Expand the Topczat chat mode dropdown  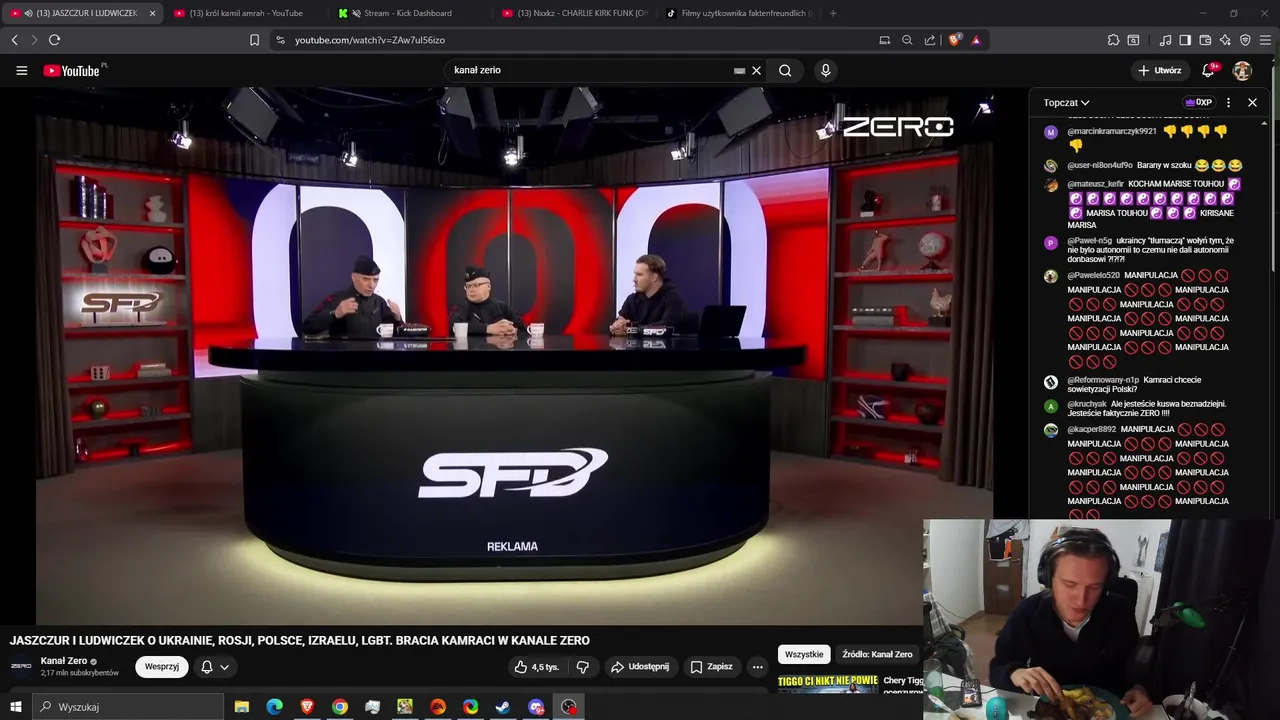[1066, 102]
